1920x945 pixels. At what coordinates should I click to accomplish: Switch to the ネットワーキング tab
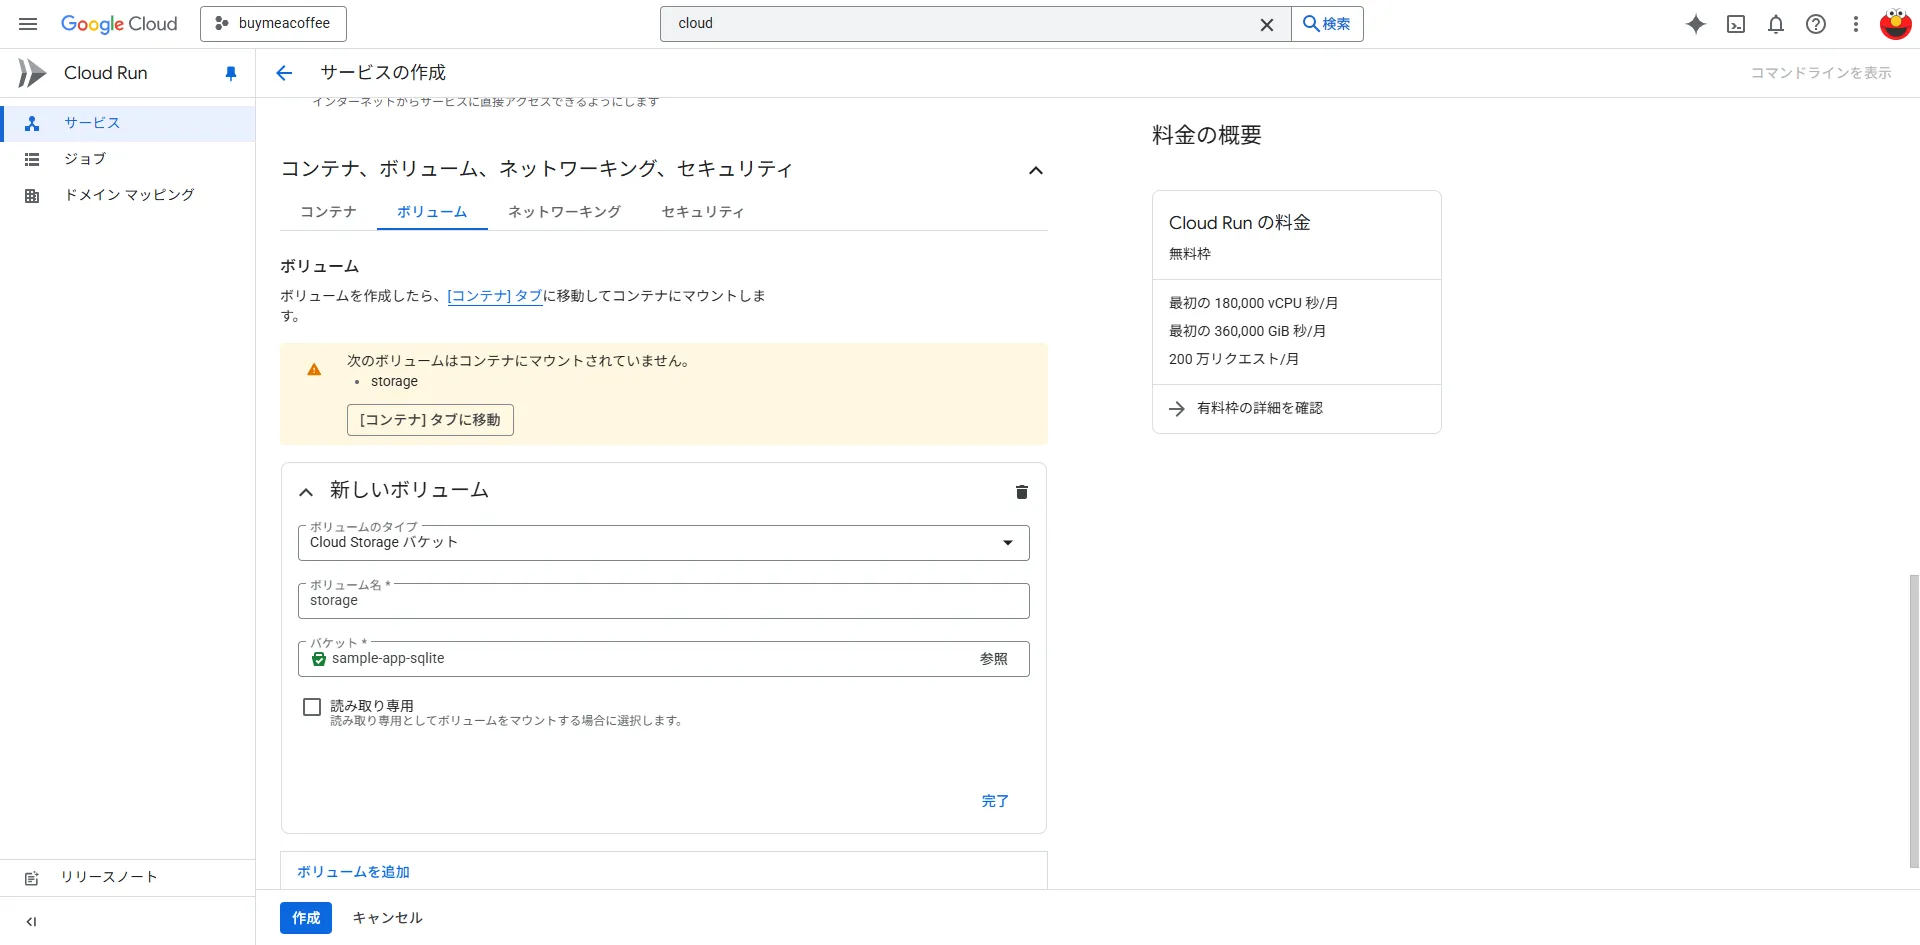click(x=564, y=212)
